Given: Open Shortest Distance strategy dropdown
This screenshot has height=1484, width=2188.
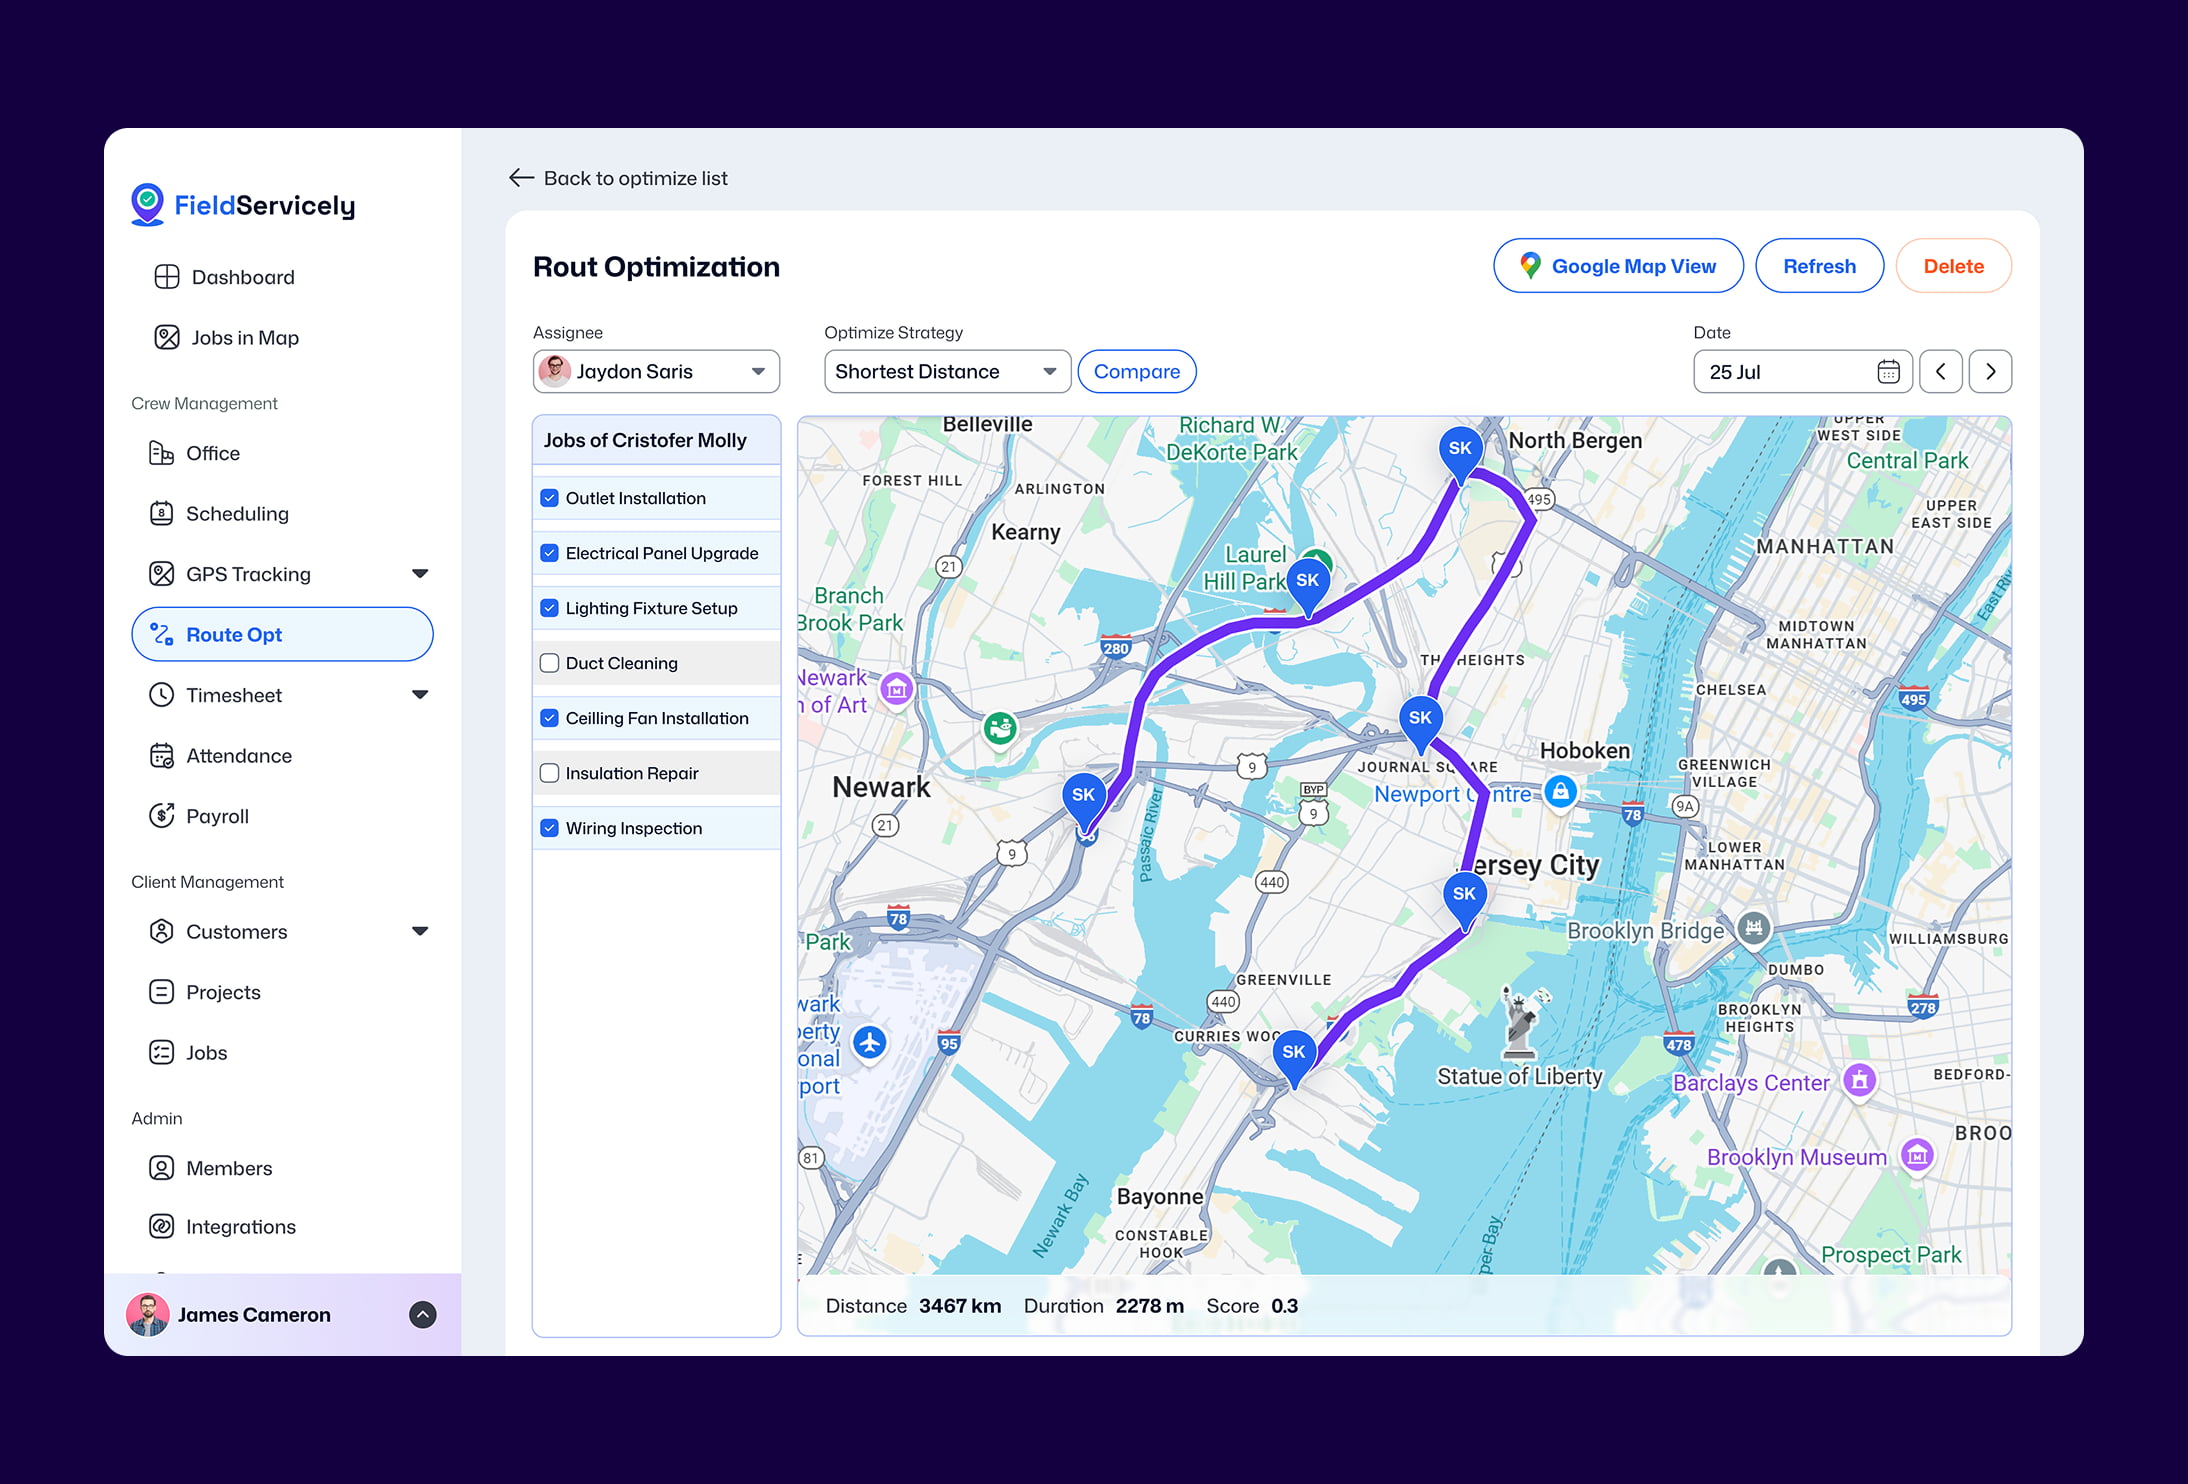Looking at the screenshot, I should [x=946, y=372].
